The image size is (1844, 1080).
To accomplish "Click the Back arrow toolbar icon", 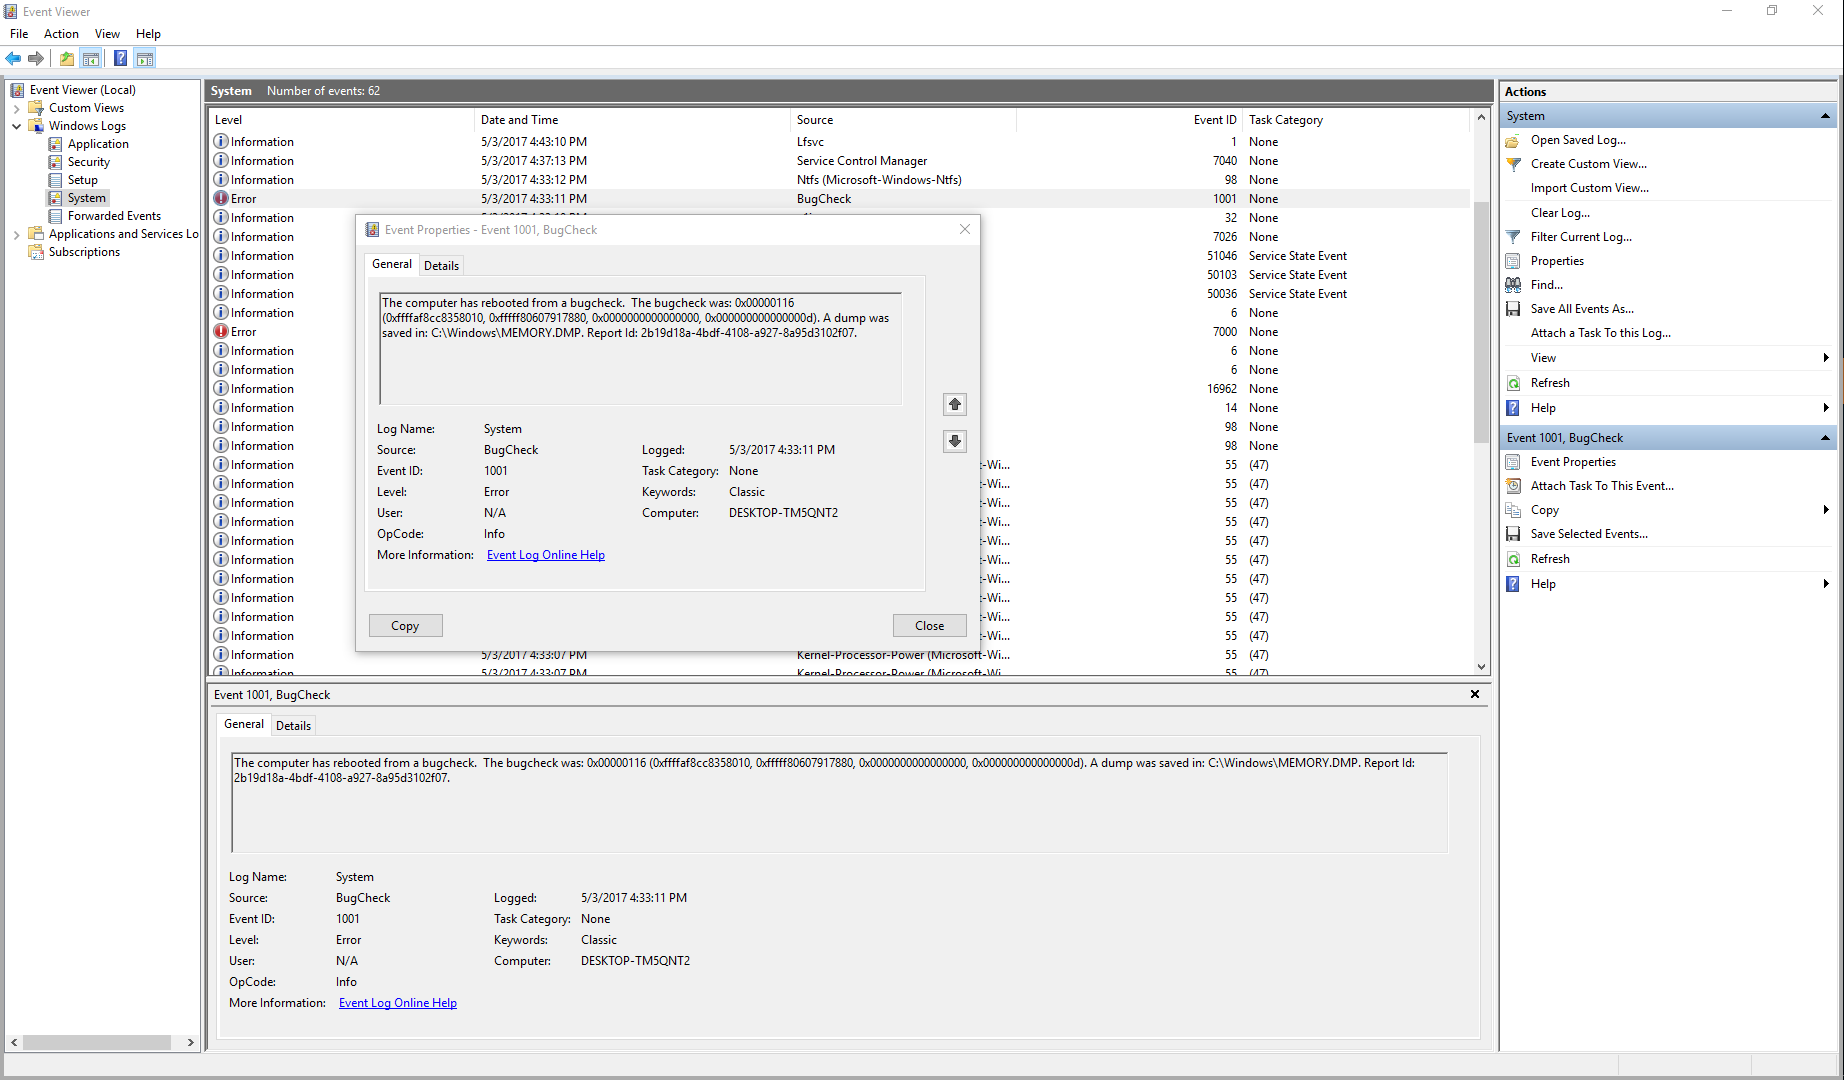I will pyautogui.click(x=13, y=58).
